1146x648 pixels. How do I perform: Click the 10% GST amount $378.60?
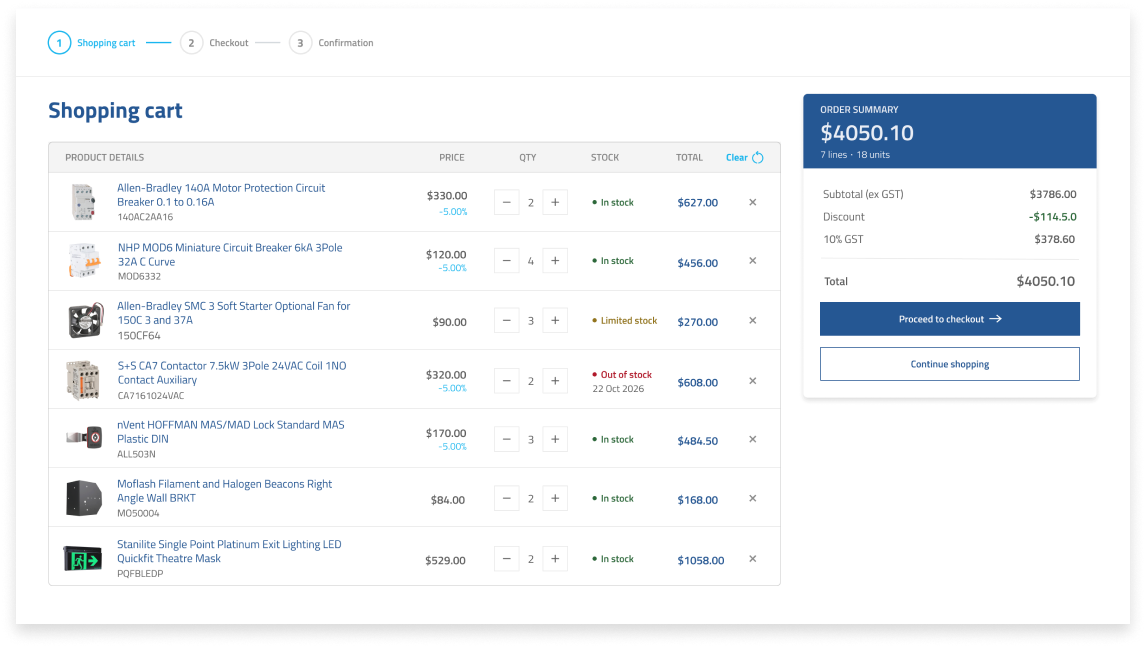click(x=1054, y=239)
